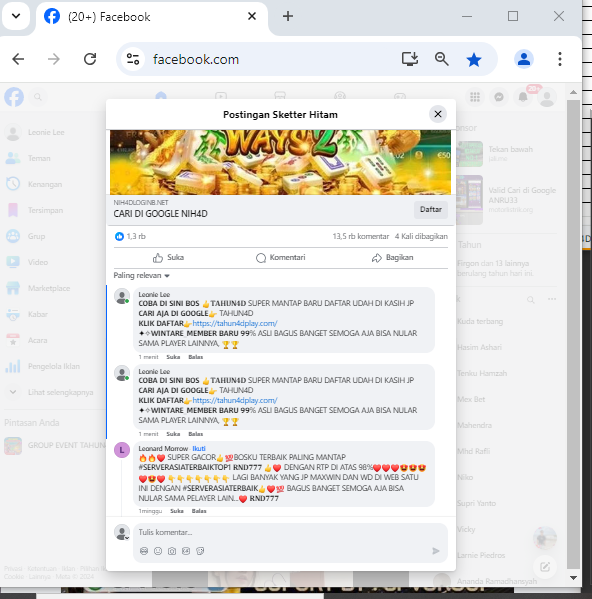592x599 pixels.
Task: Click the bookmark star icon
Action: [x=474, y=60]
